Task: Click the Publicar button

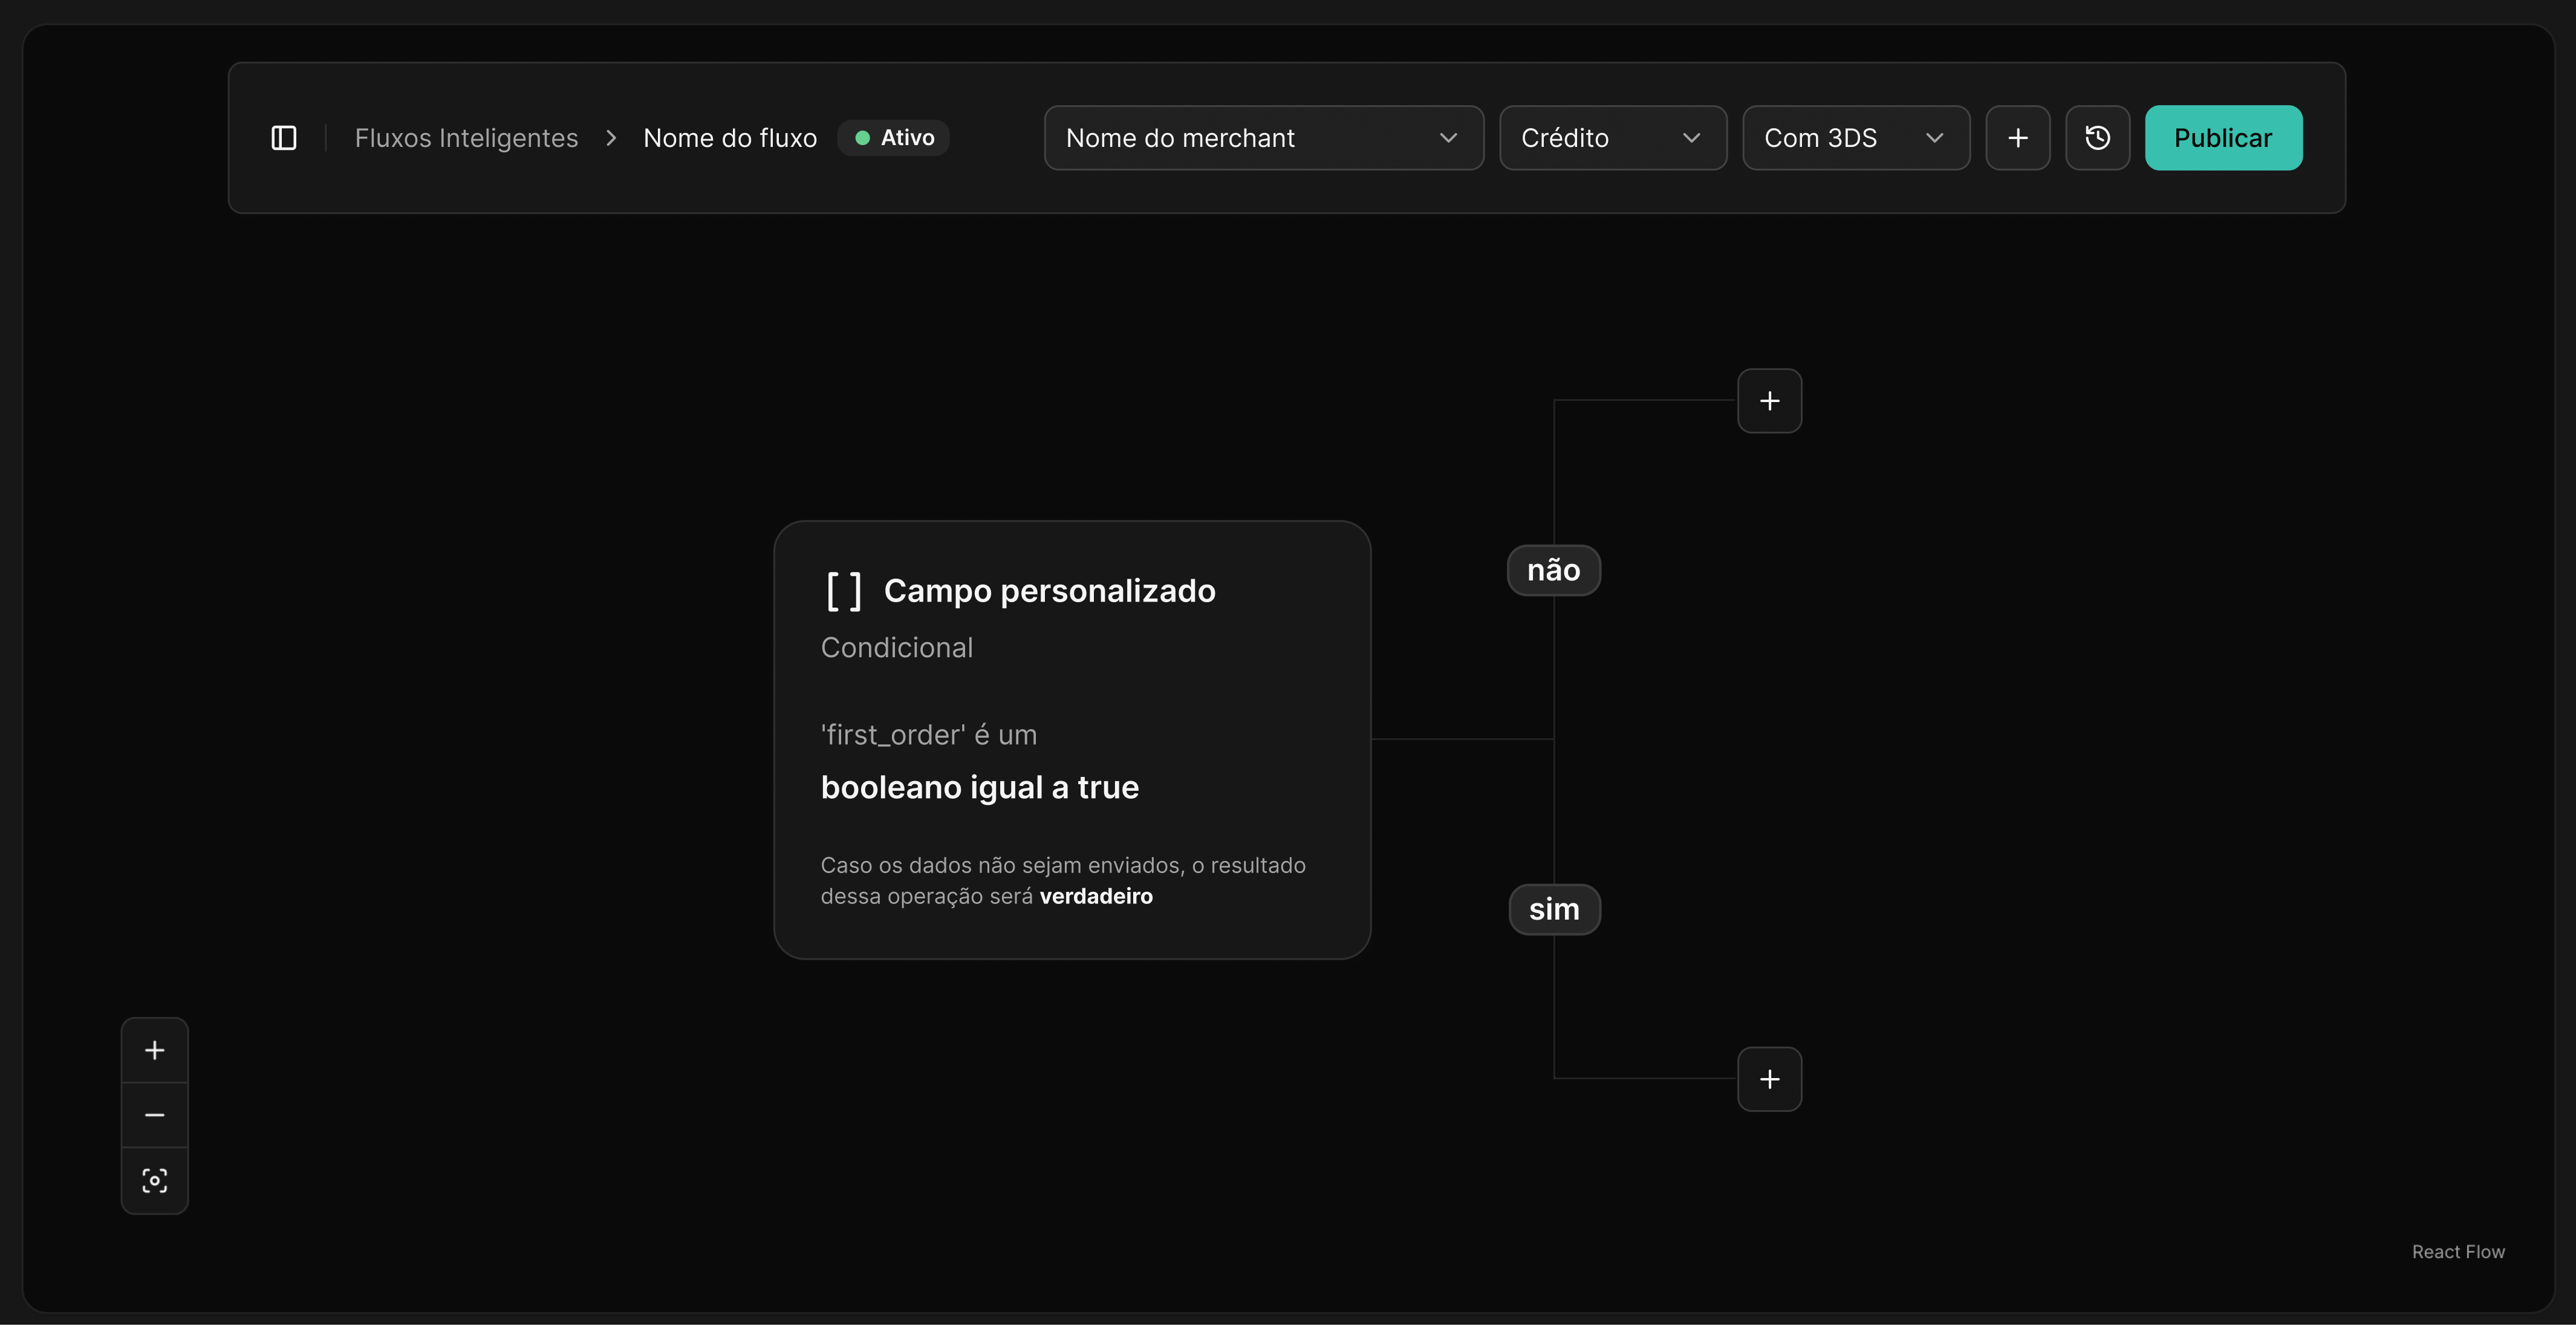Action: pos(2224,138)
